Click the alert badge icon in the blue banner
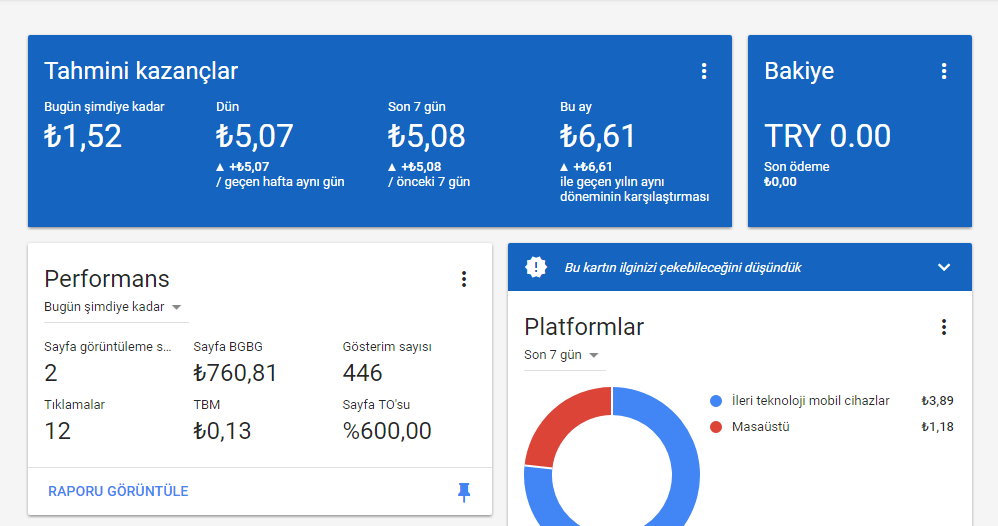The width and height of the screenshot is (998, 526). point(536,267)
